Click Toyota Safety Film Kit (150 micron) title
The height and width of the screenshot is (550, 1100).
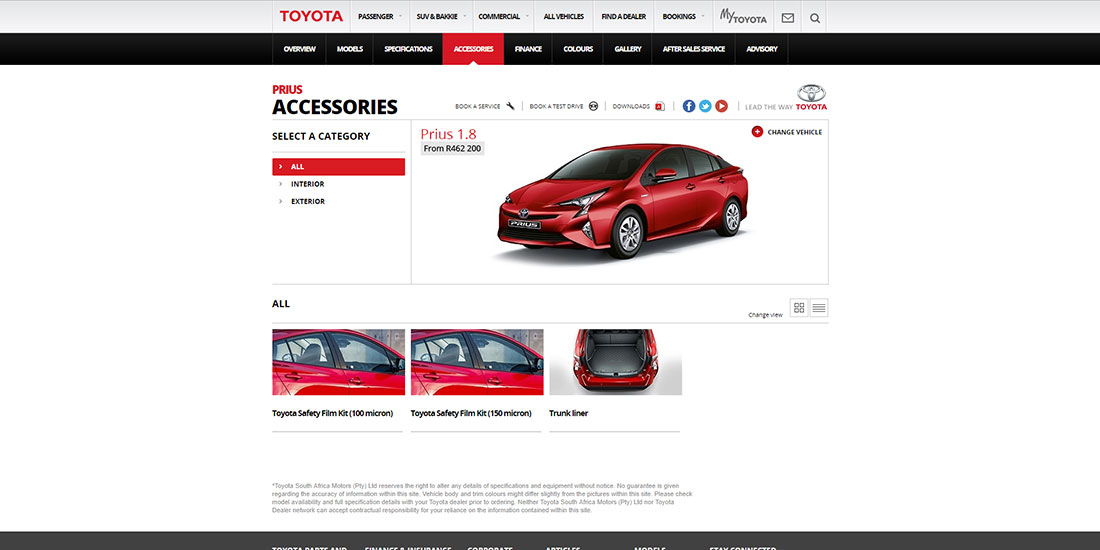tap(471, 413)
